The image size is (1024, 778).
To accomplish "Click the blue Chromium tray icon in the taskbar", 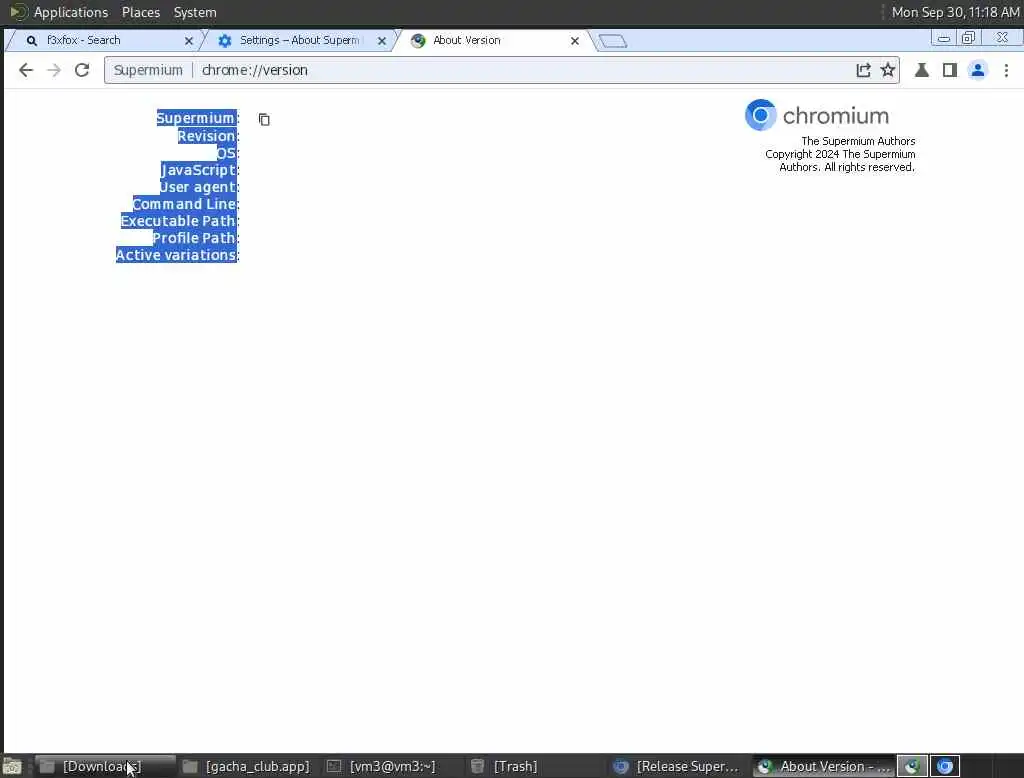I will point(944,766).
